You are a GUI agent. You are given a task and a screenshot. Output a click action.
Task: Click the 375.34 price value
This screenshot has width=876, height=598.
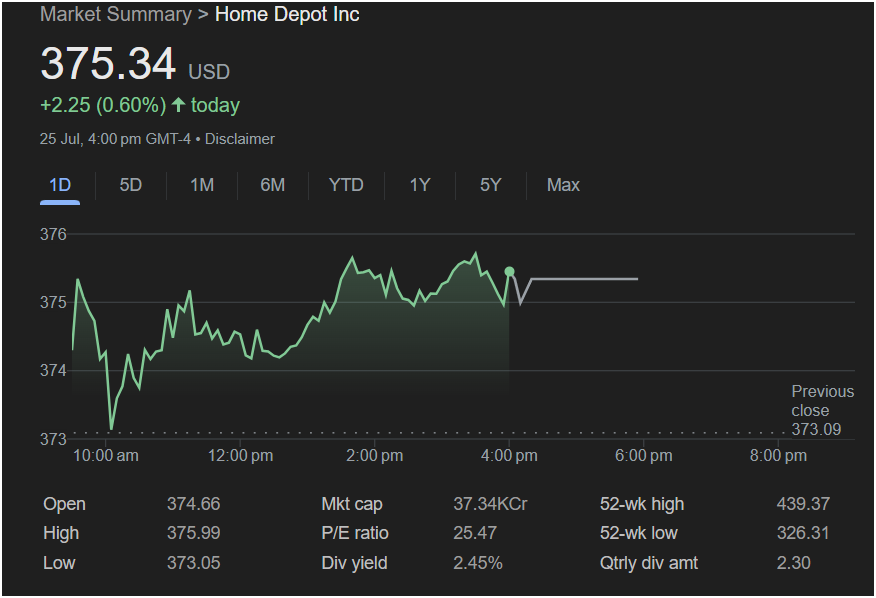pyautogui.click(x=108, y=63)
